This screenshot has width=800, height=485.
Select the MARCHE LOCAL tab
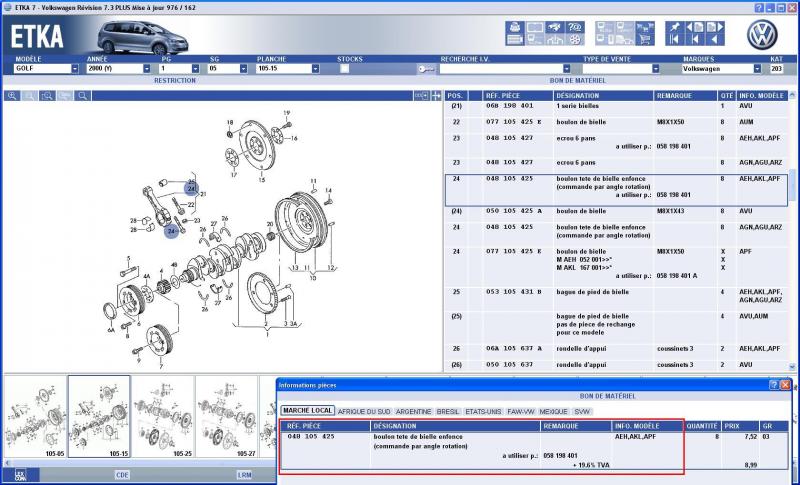pyautogui.click(x=307, y=411)
